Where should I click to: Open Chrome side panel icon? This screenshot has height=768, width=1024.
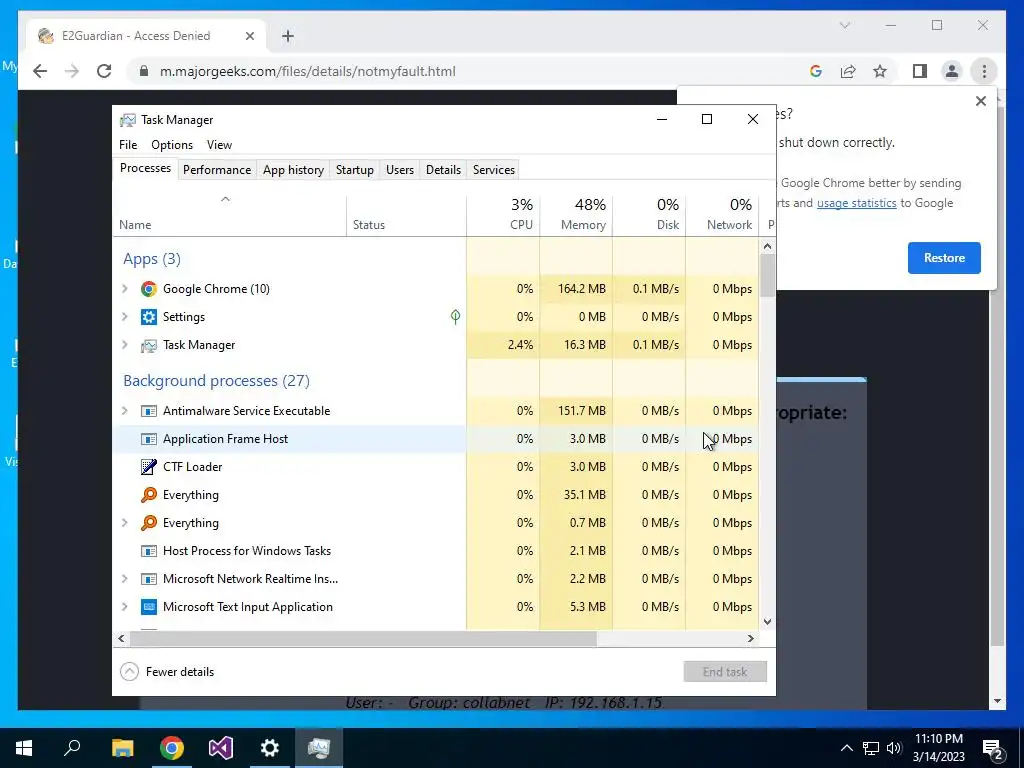coord(920,71)
